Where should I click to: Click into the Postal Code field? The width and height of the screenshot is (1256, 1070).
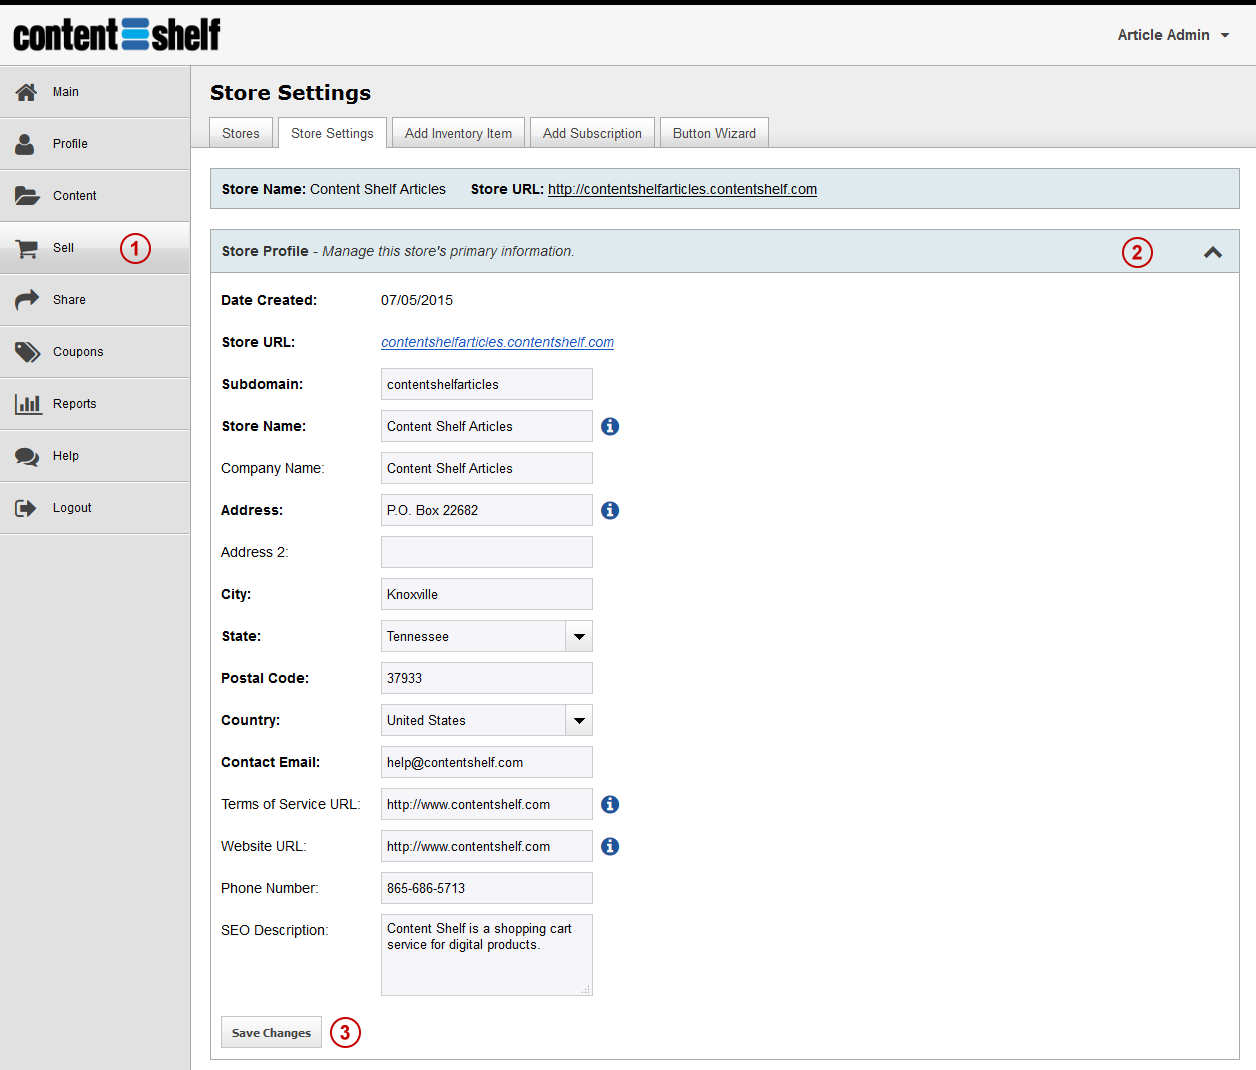tap(487, 678)
